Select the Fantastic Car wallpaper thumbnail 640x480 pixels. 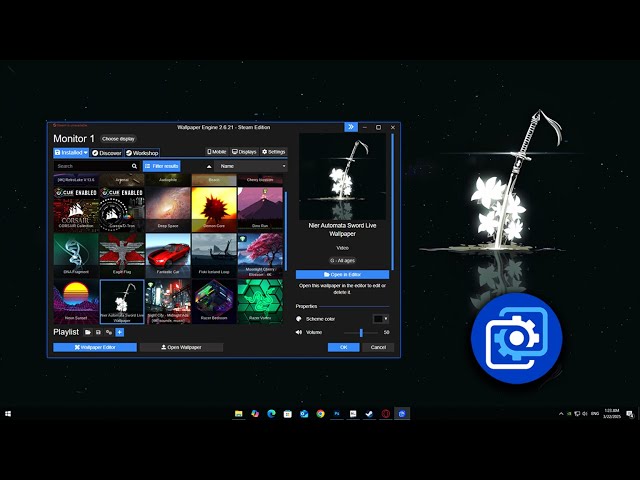tap(168, 256)
